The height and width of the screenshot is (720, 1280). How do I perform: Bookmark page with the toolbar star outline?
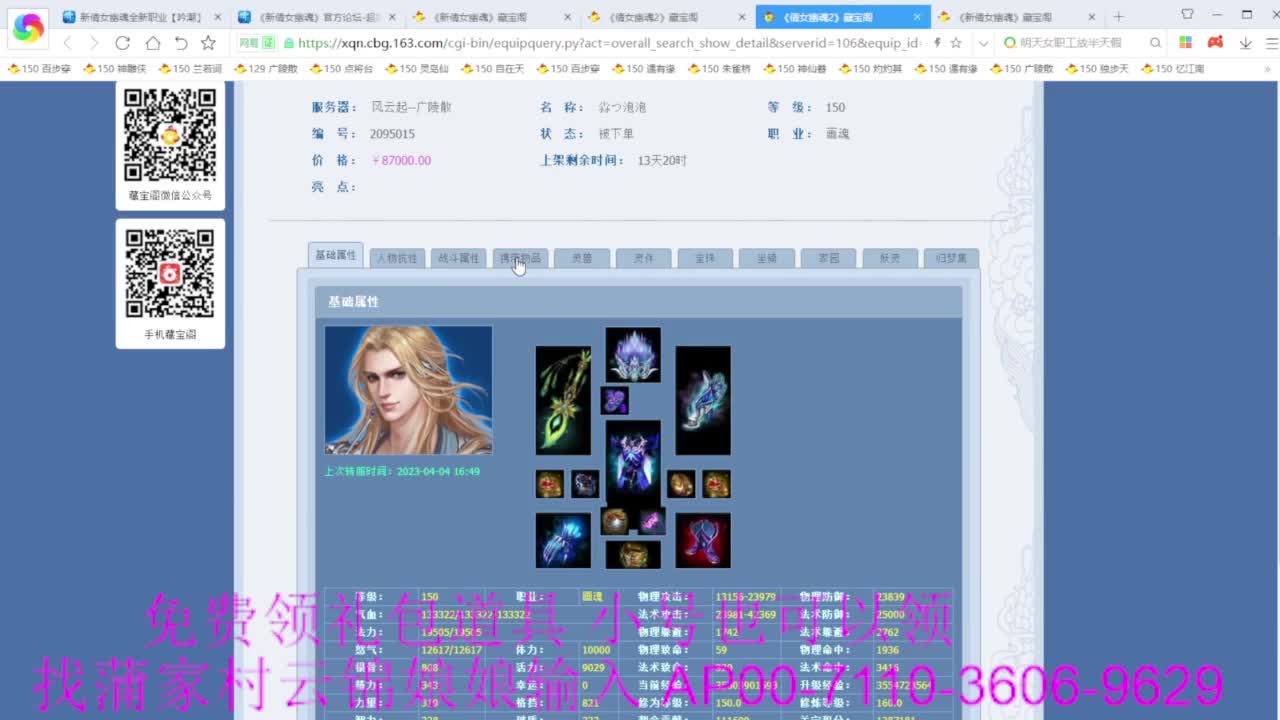pyautogui.click(x=208, y=43)
